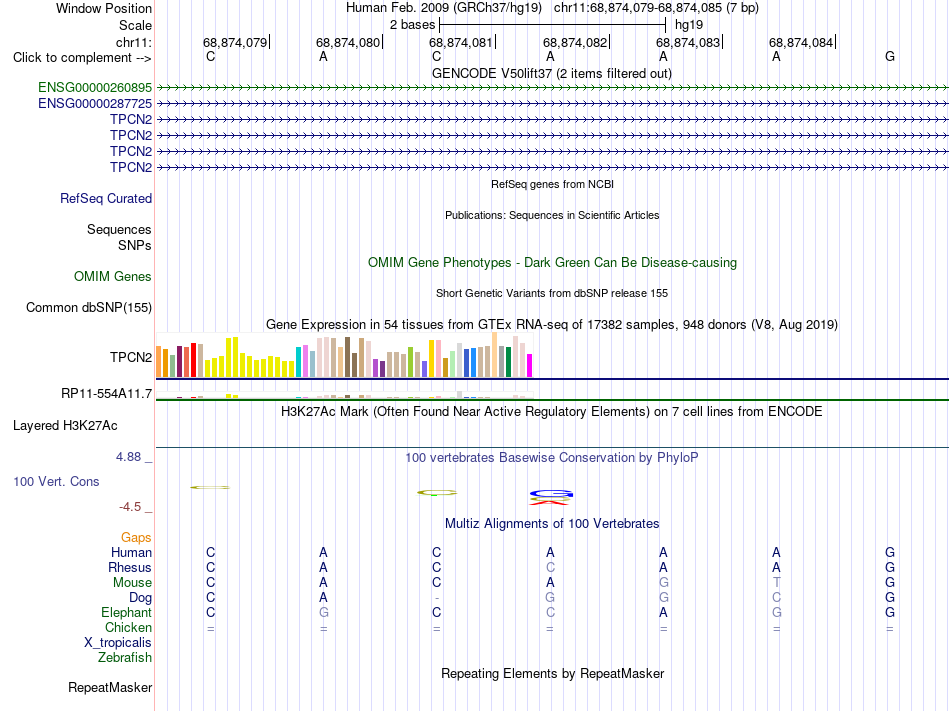Click the 'Click to complement -->' label

[82, 58]
